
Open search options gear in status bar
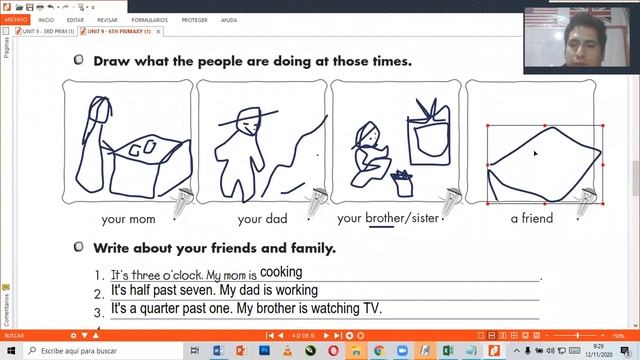pyautogui.click(x=73, y=336)
